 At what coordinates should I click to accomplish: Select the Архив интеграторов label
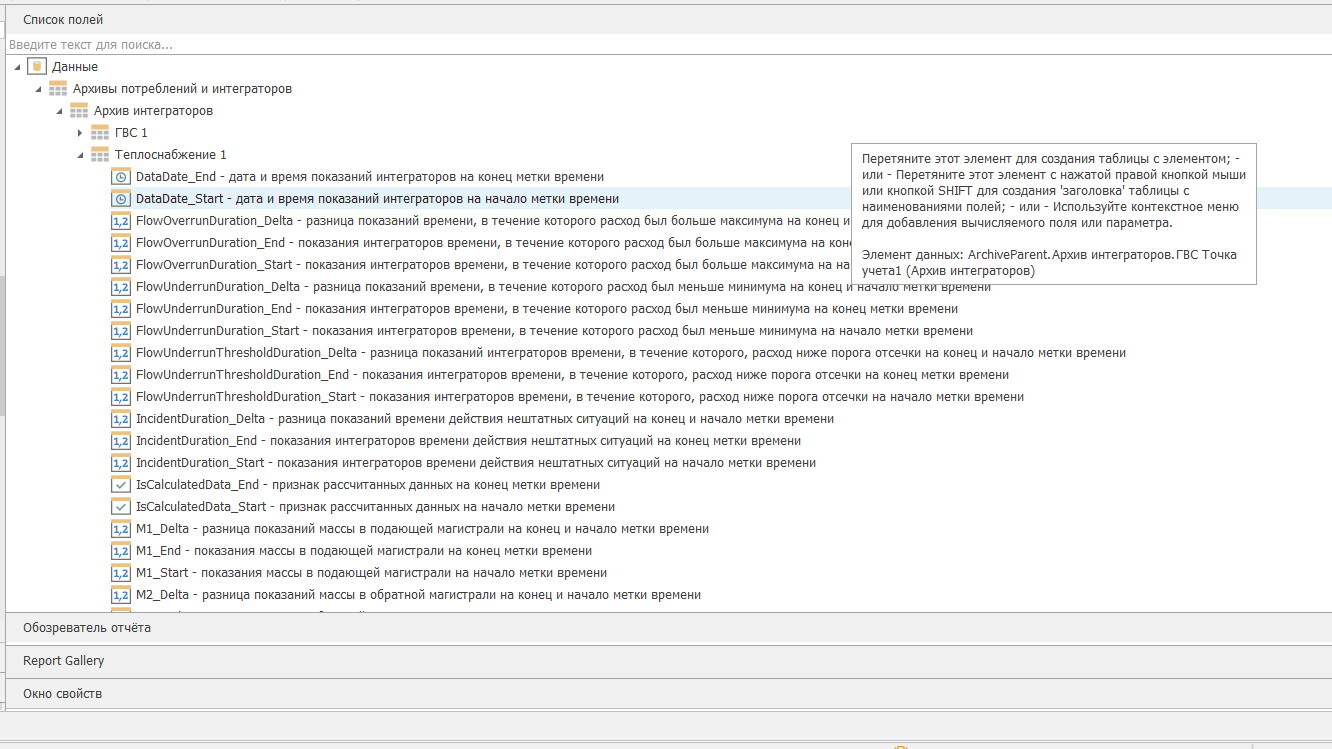pos(154,110)
